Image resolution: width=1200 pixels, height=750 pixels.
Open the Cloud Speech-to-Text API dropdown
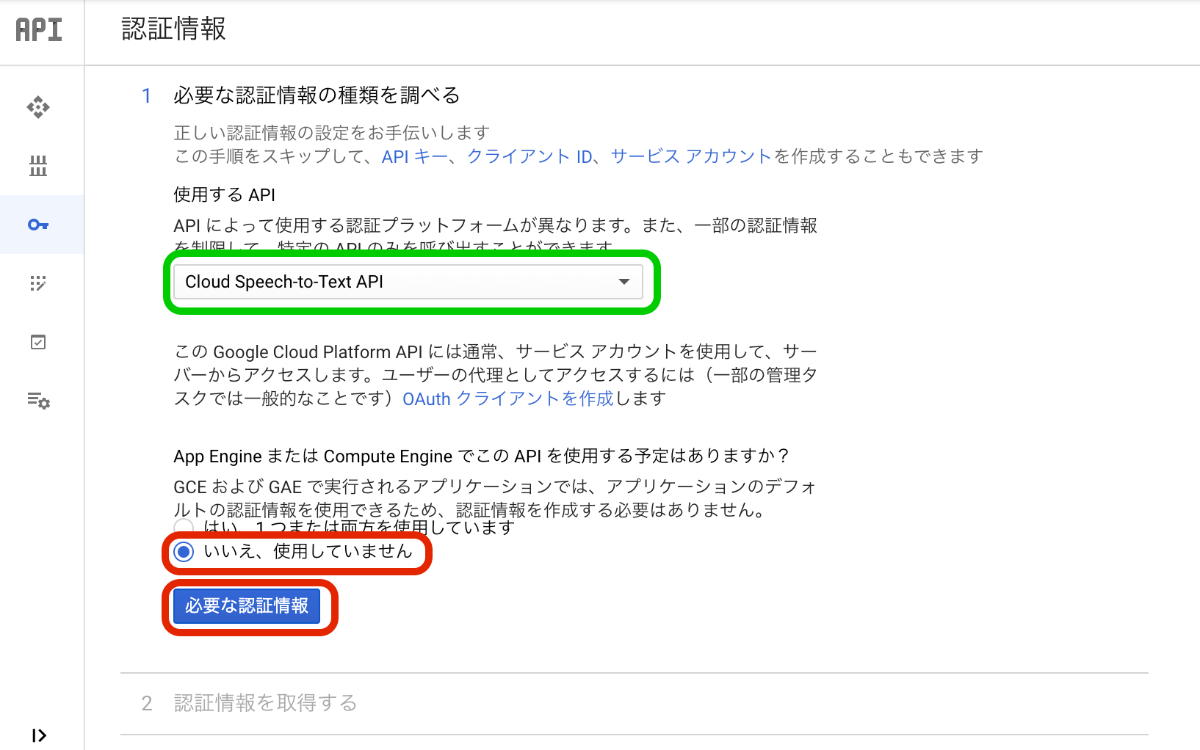(x=407, y=282)
